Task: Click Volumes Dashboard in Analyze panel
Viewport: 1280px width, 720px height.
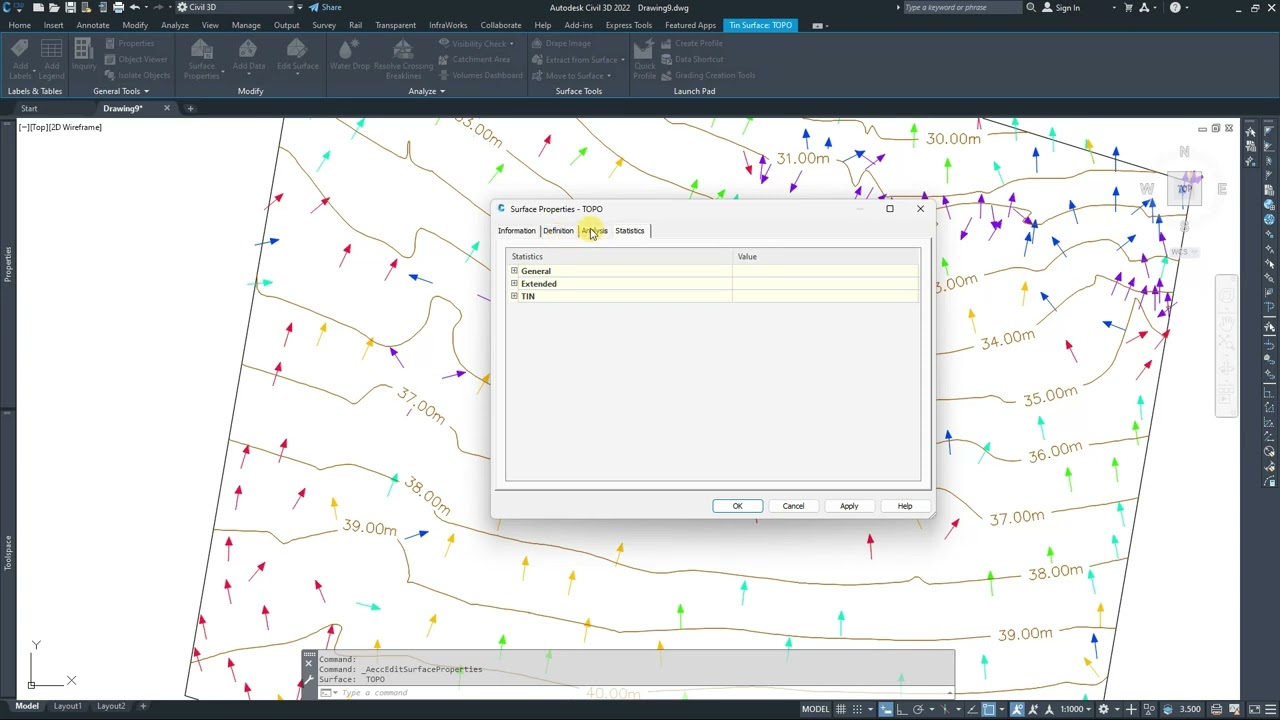Action: (480, 75)
